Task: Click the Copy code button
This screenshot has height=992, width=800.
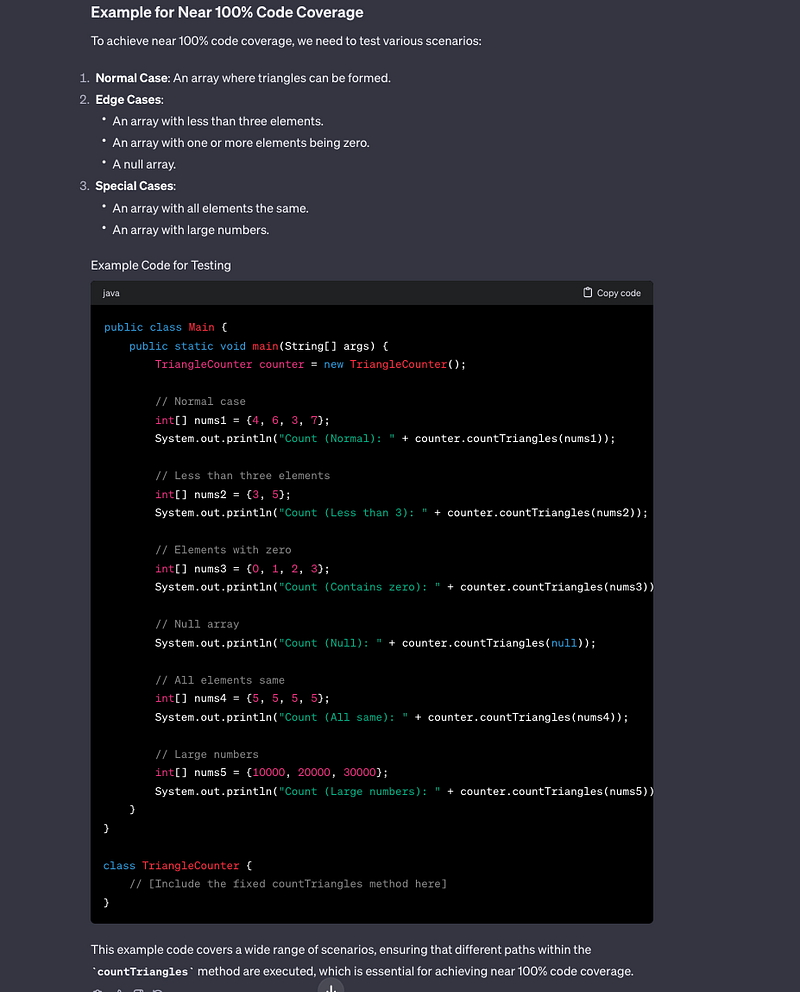Action: (x=612, y=293)
